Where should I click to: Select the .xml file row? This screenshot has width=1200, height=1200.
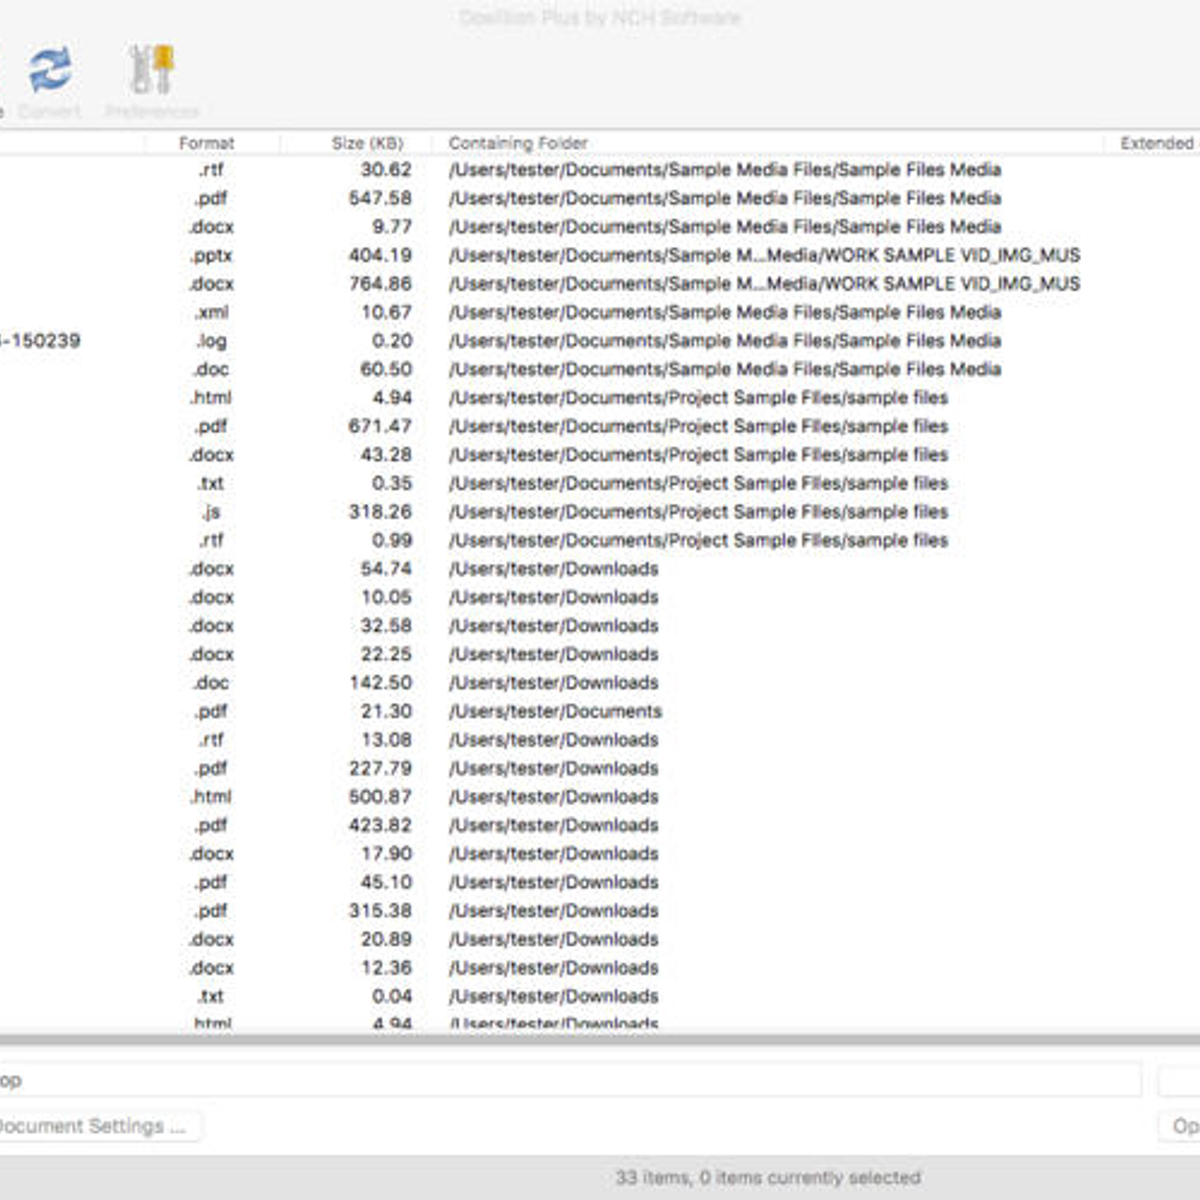600,312
